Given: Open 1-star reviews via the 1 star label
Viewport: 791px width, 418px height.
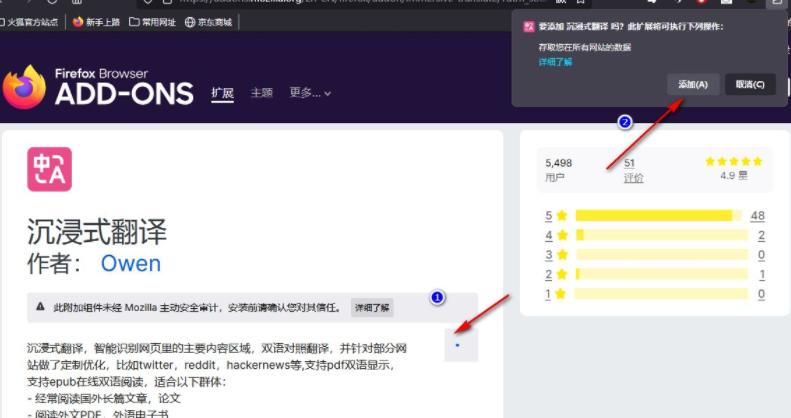Looking at the screenshot, I should (555, 294).
